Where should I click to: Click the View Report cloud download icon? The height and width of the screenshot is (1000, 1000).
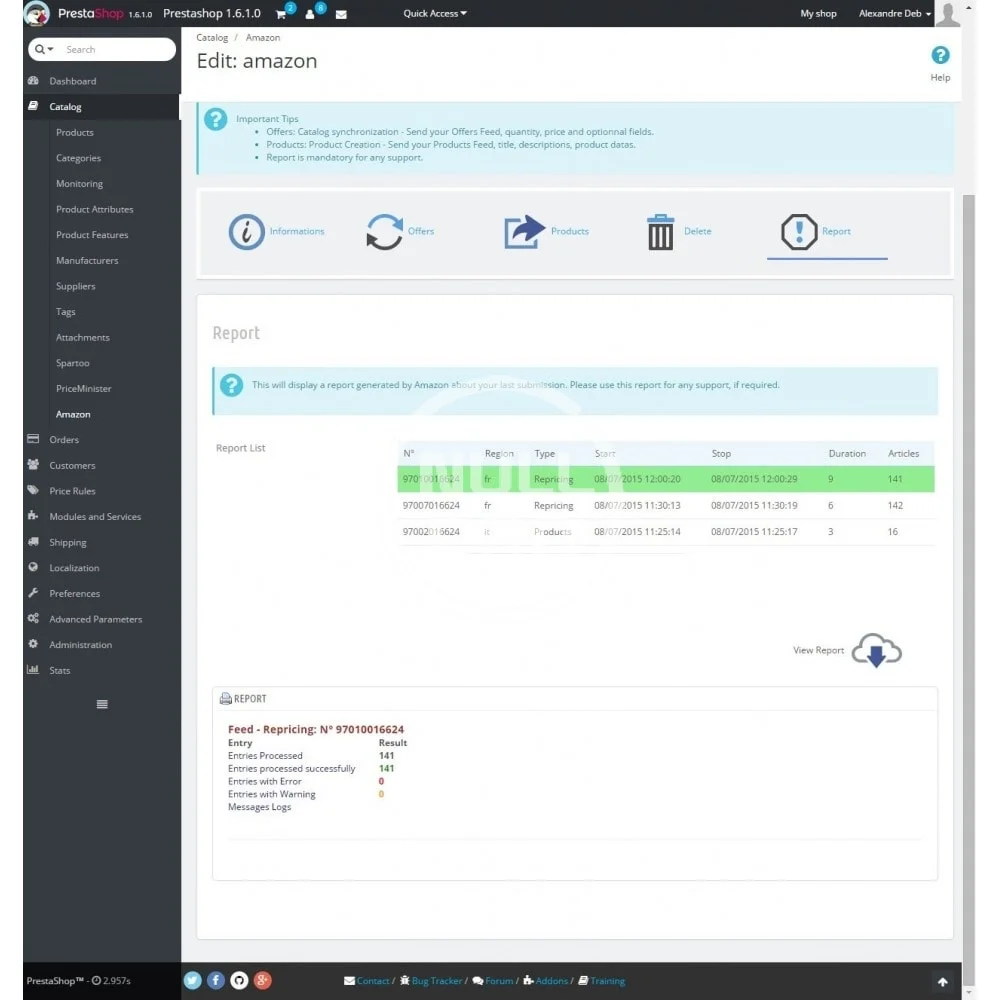coord(876,650)
